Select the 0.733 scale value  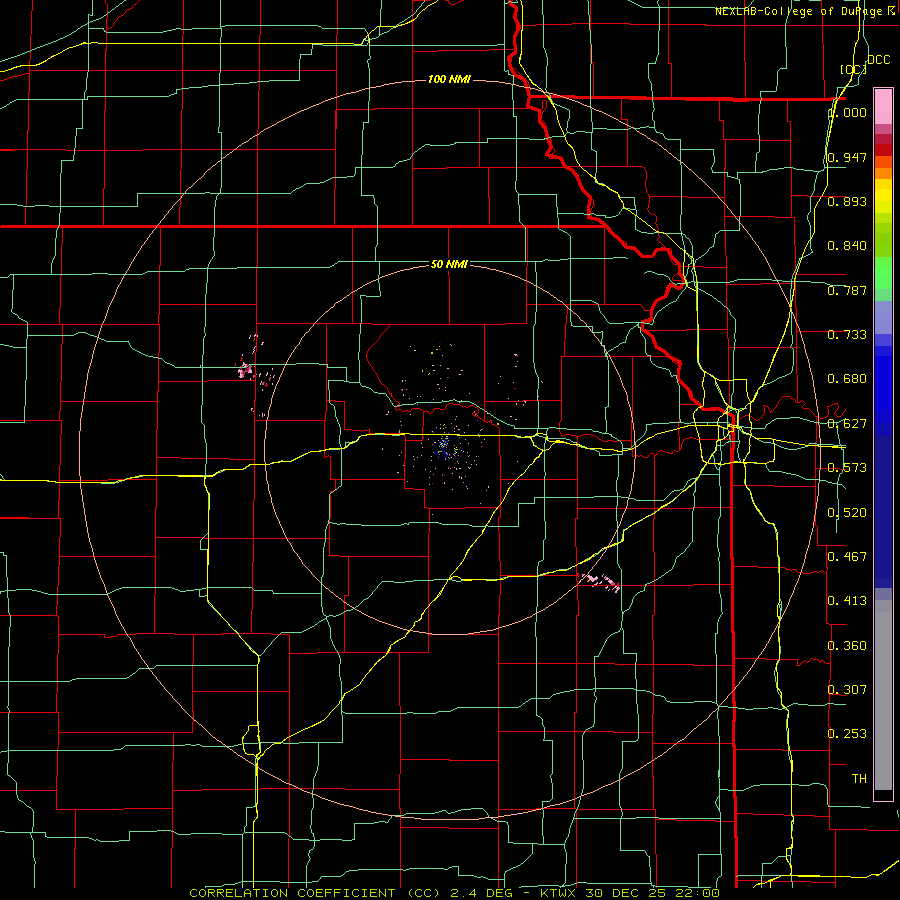pos(847,335)
